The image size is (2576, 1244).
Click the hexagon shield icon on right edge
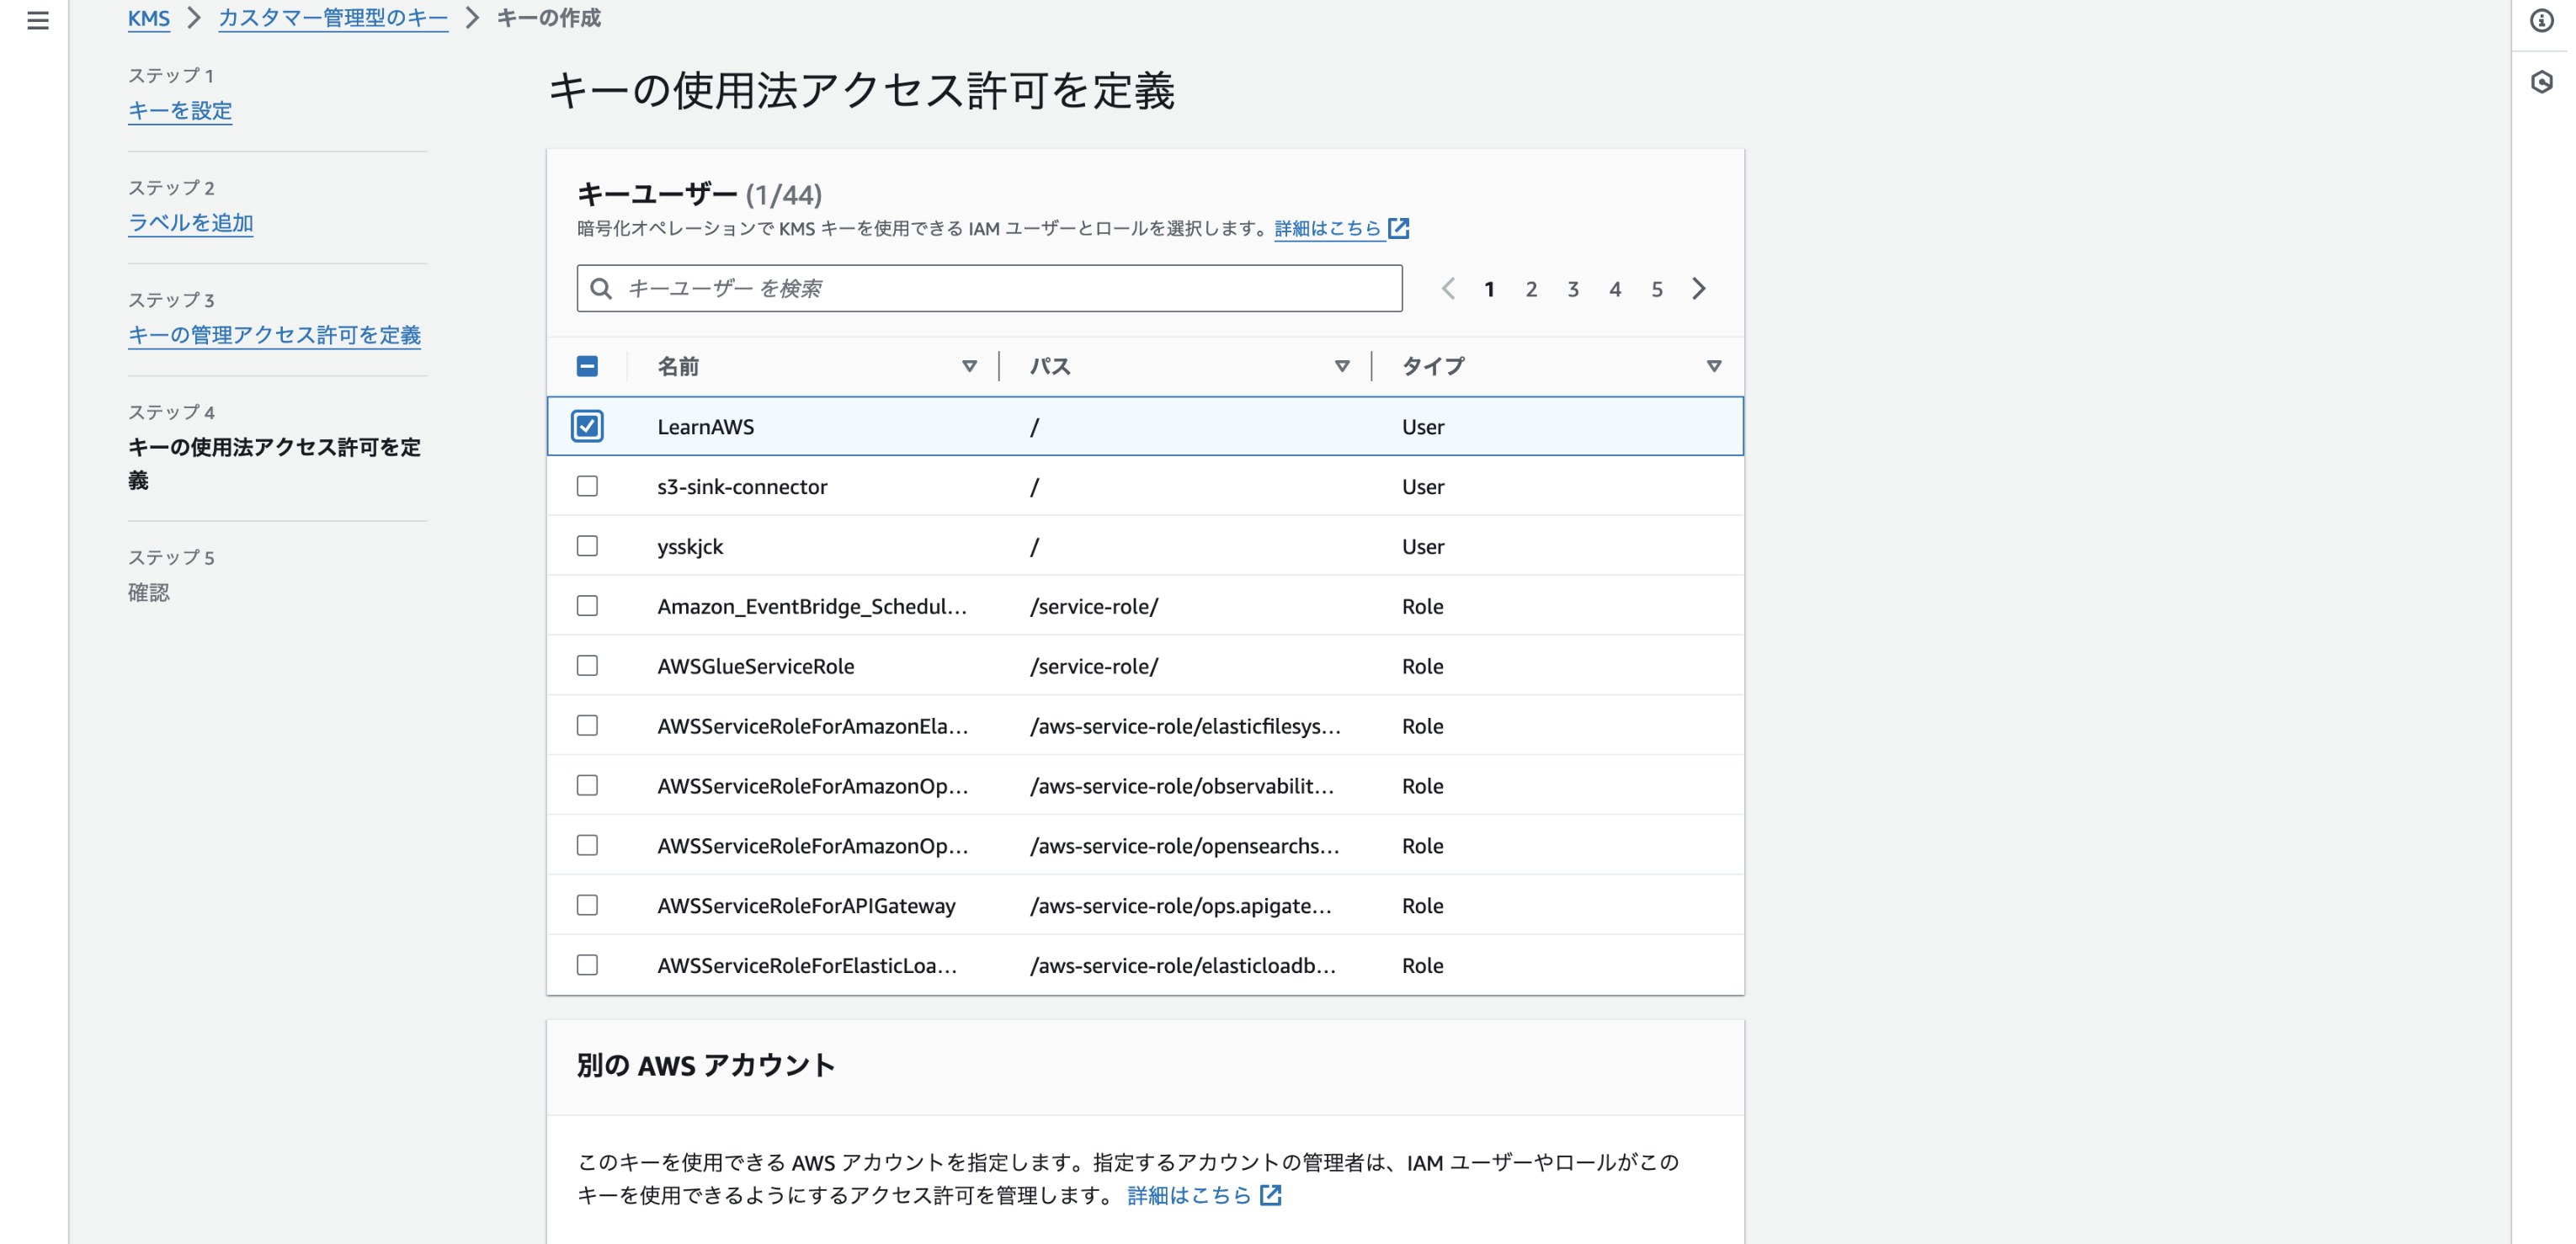click(2541, 82)
